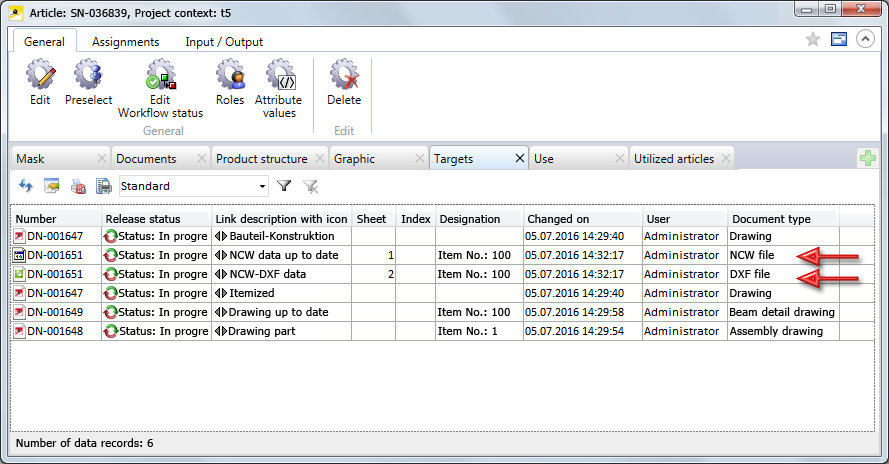Click the Edit article ribbon icon
Screen dimensions: 889x464
40,81
